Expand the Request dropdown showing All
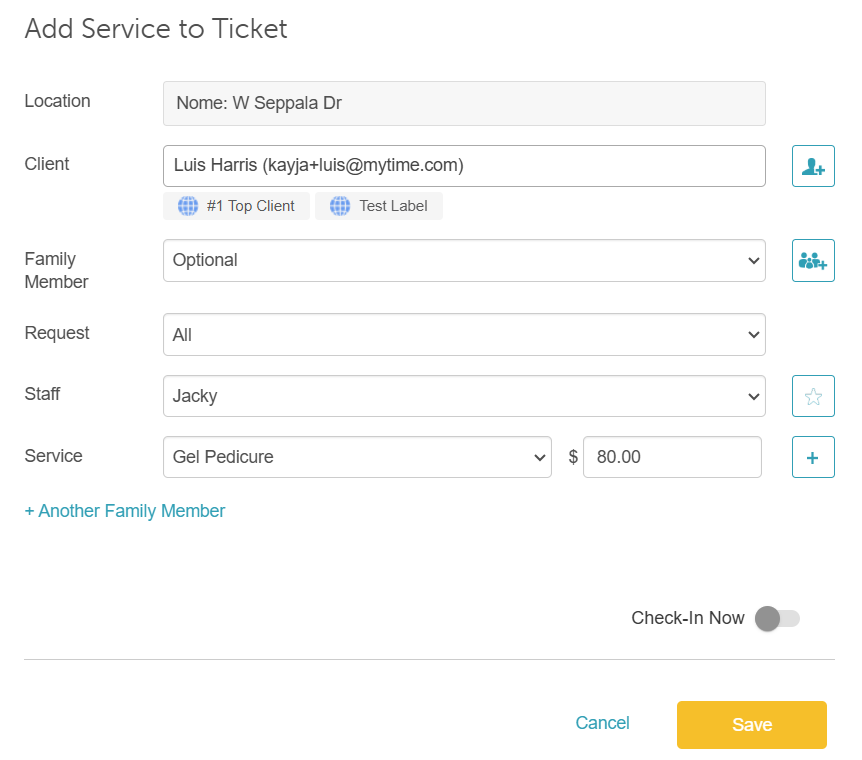The height and width of the screenshot is (760, 862). [x=464, y=335]
